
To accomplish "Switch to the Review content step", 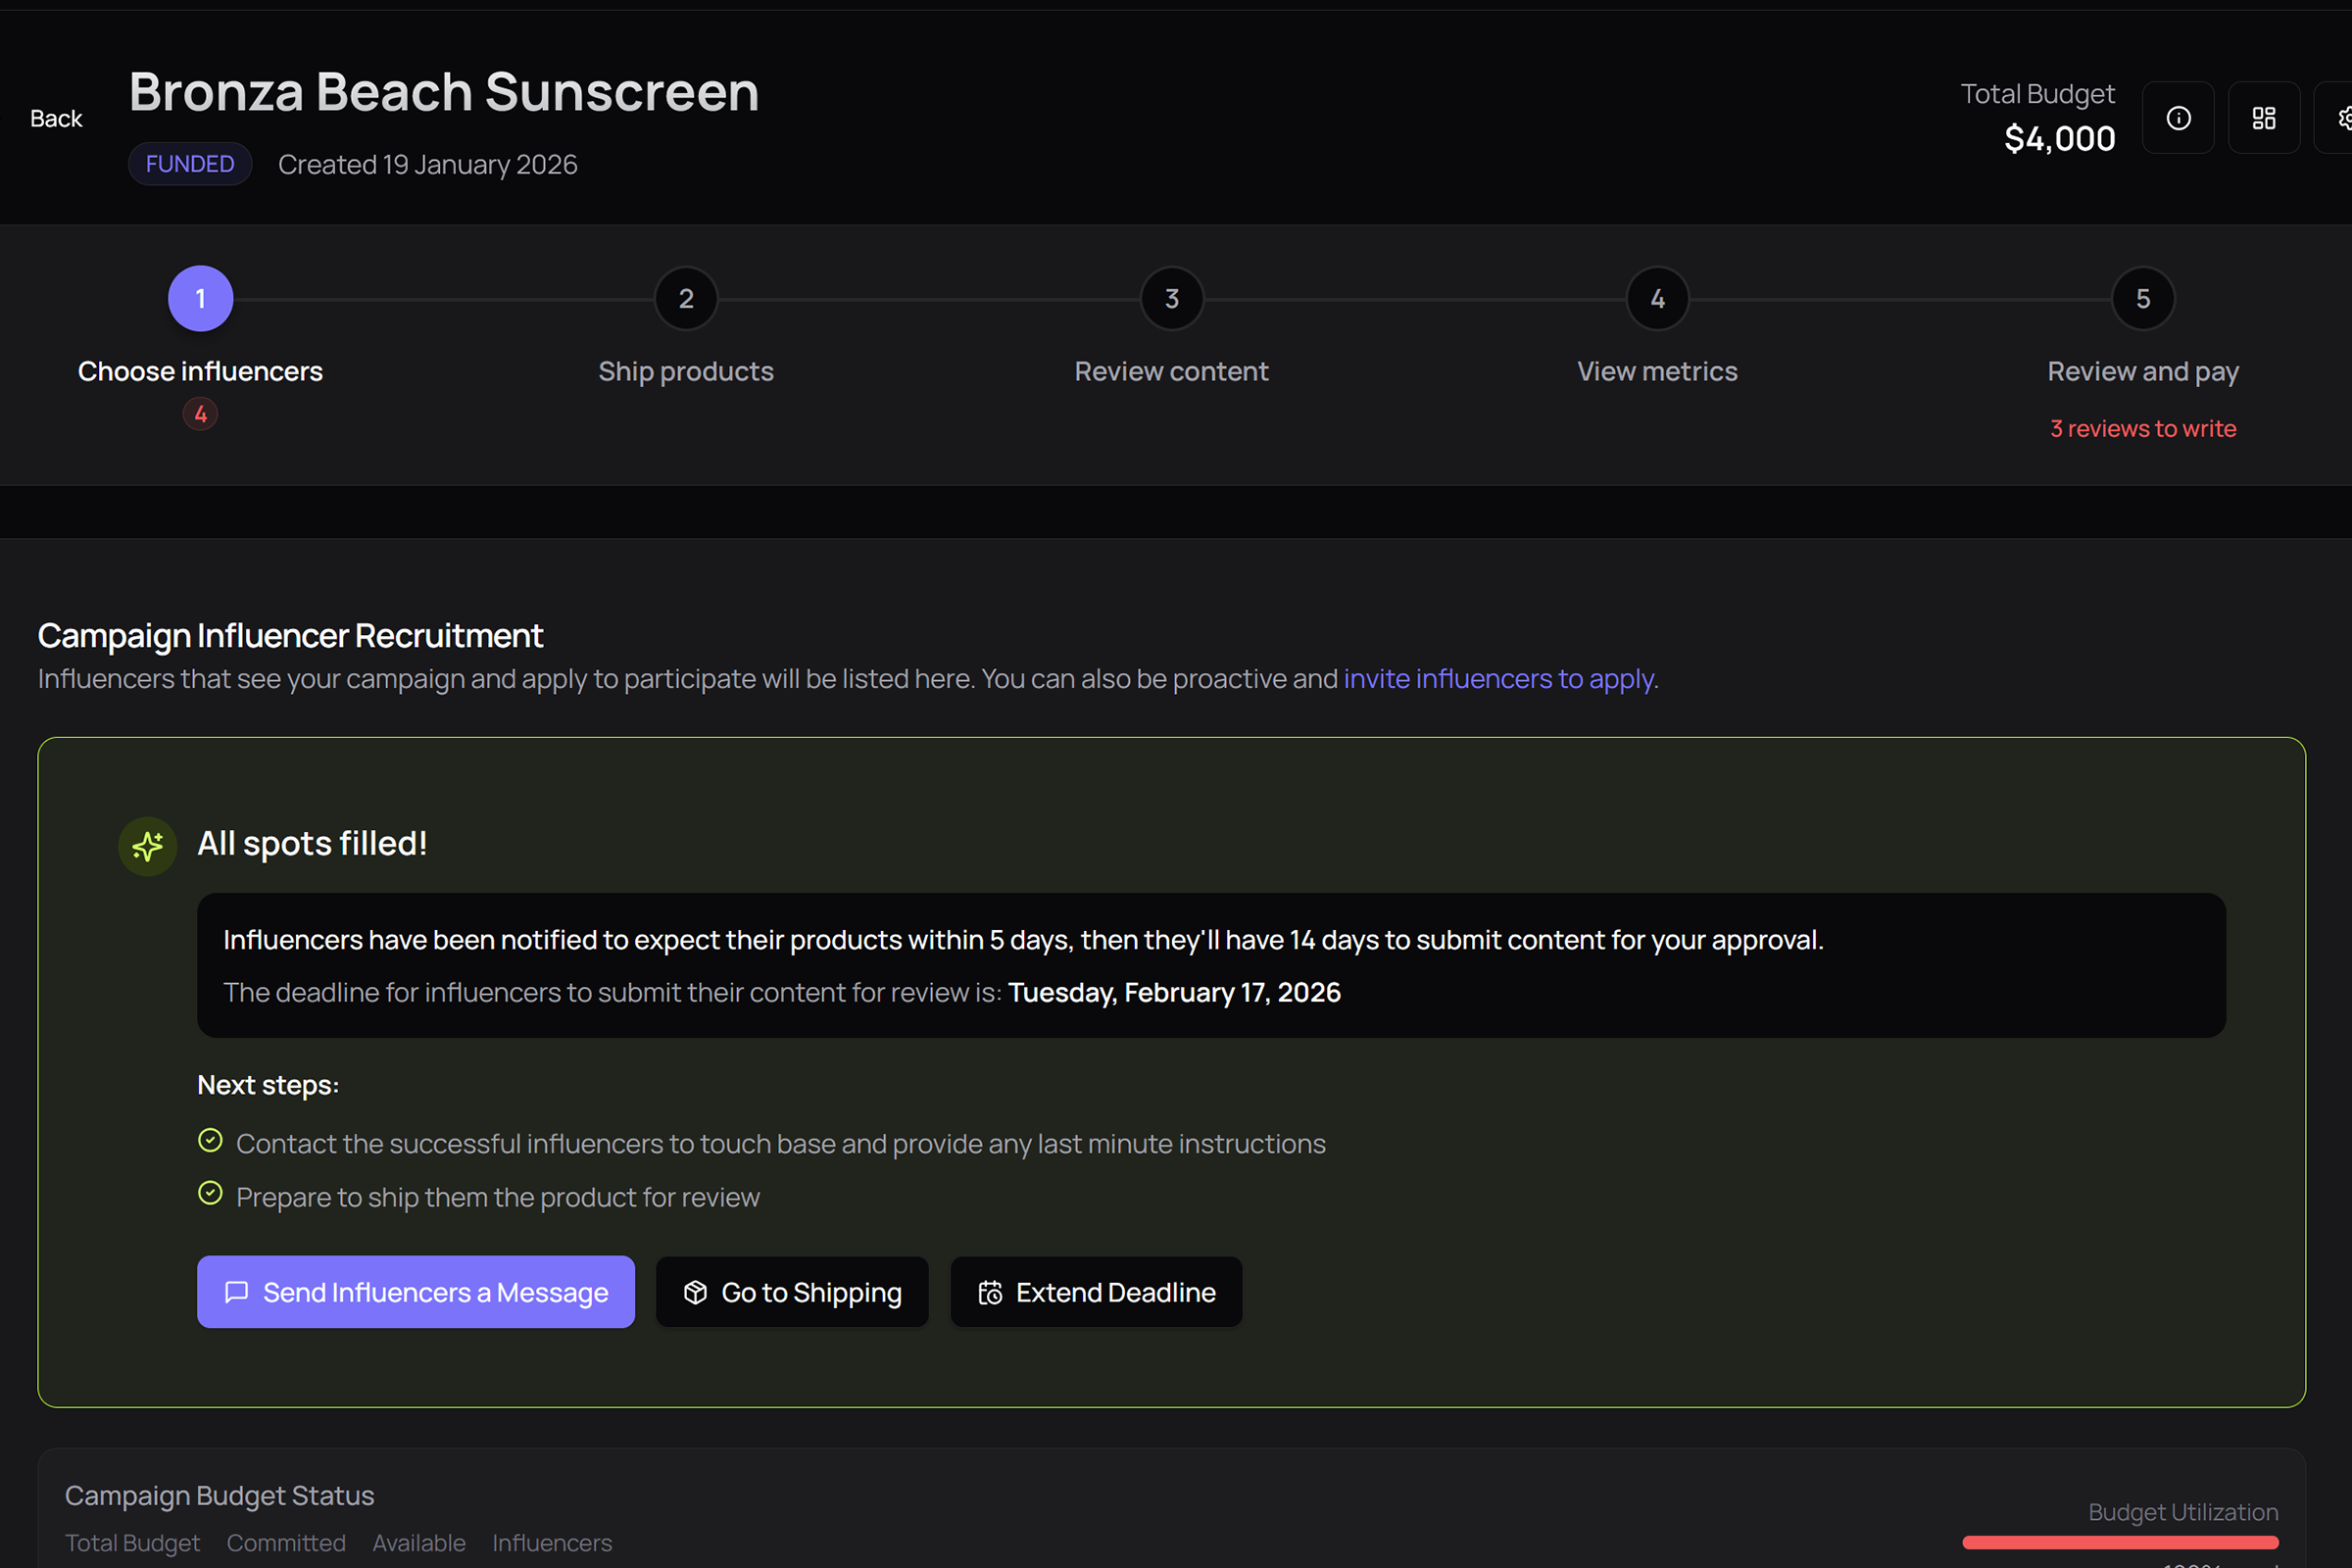I will [1171, 298].
